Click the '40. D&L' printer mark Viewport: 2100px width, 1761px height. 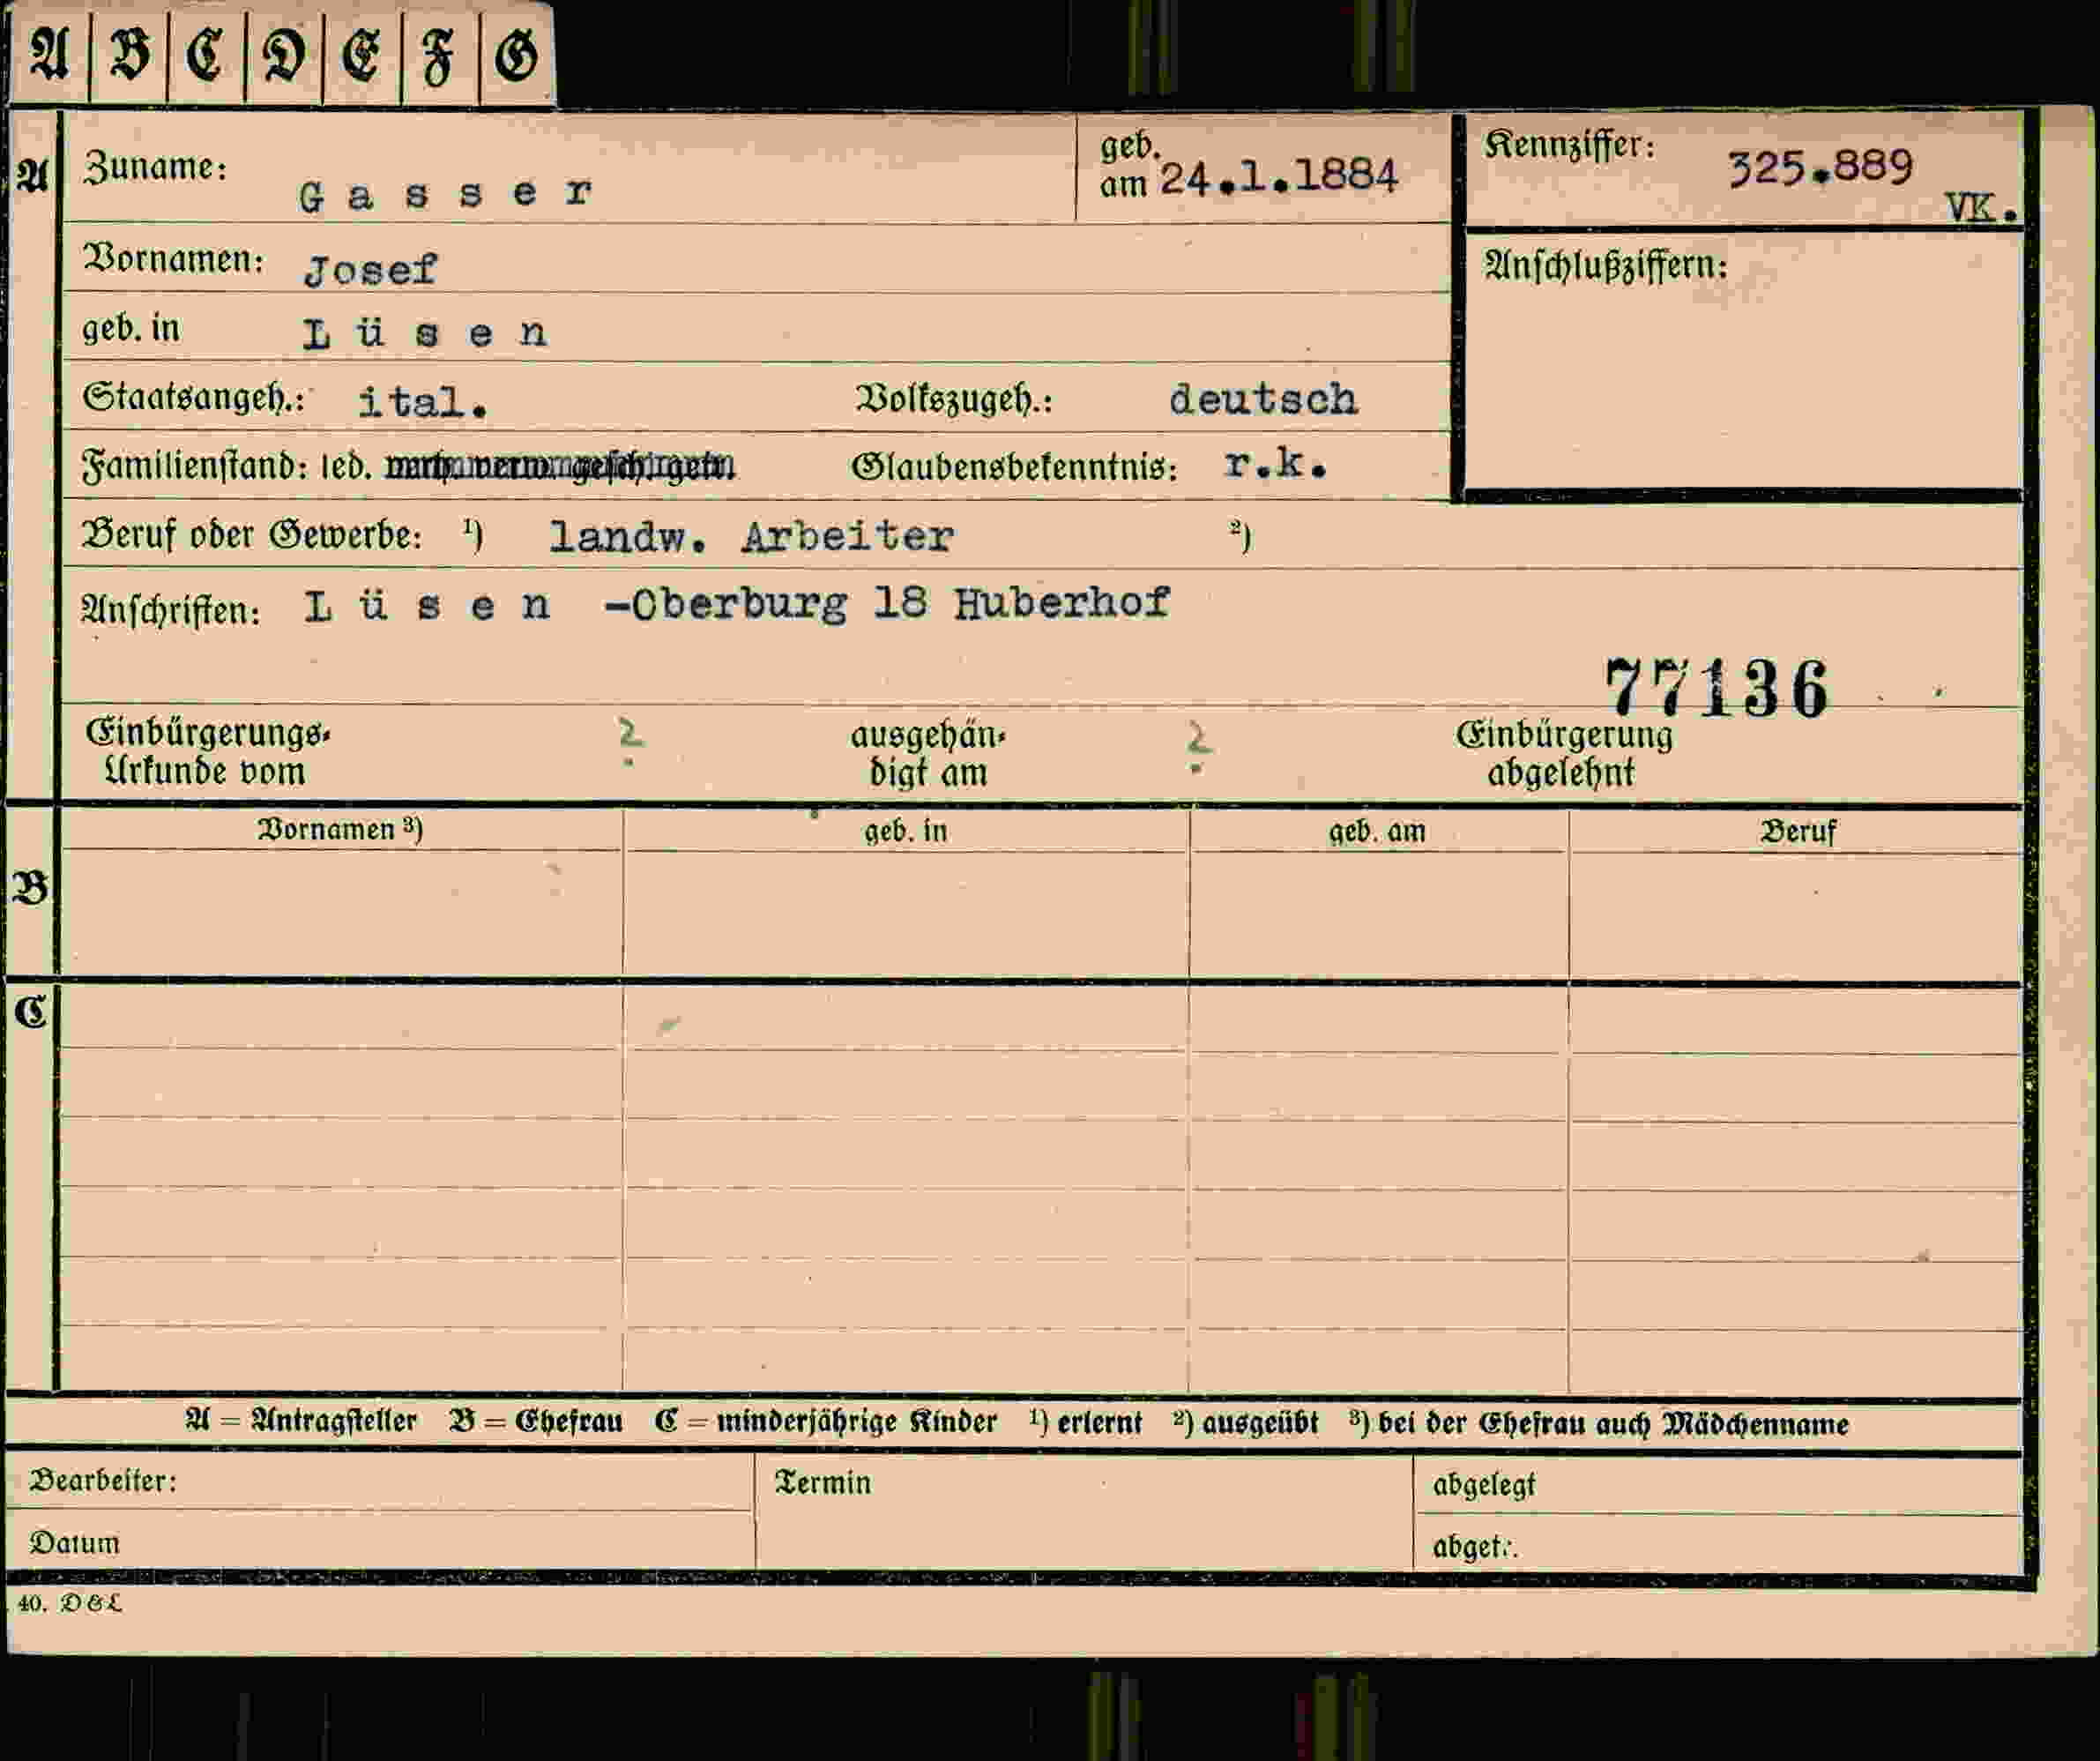point(70,1604)
